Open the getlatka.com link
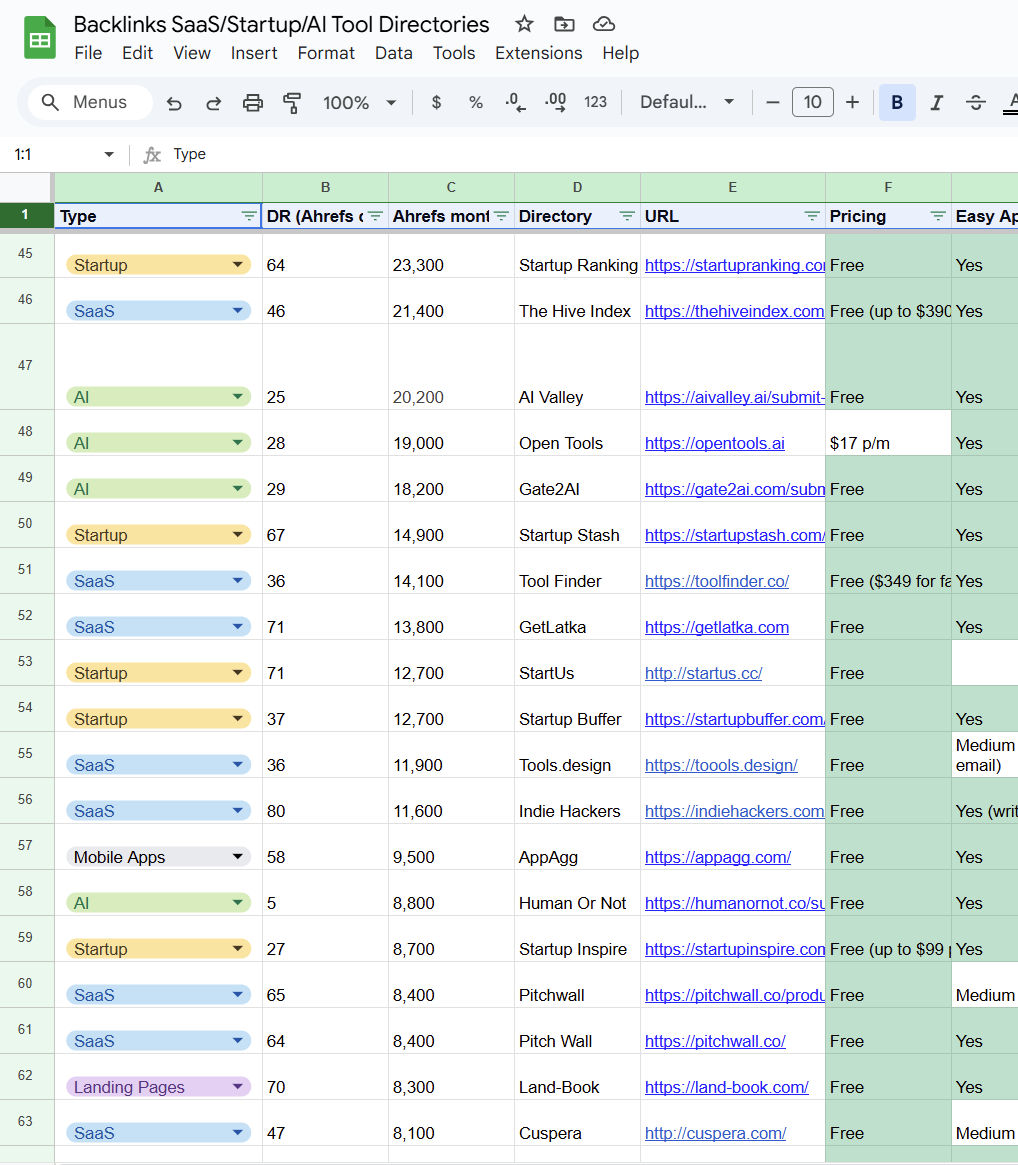Screen dimensions: 1018x1165 point(716,628)
